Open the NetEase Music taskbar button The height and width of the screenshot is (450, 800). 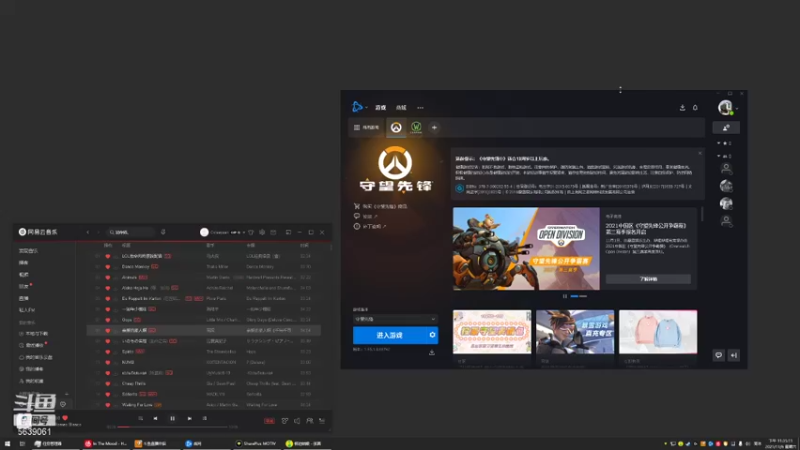pyautogui.click(x=106, y=444)
